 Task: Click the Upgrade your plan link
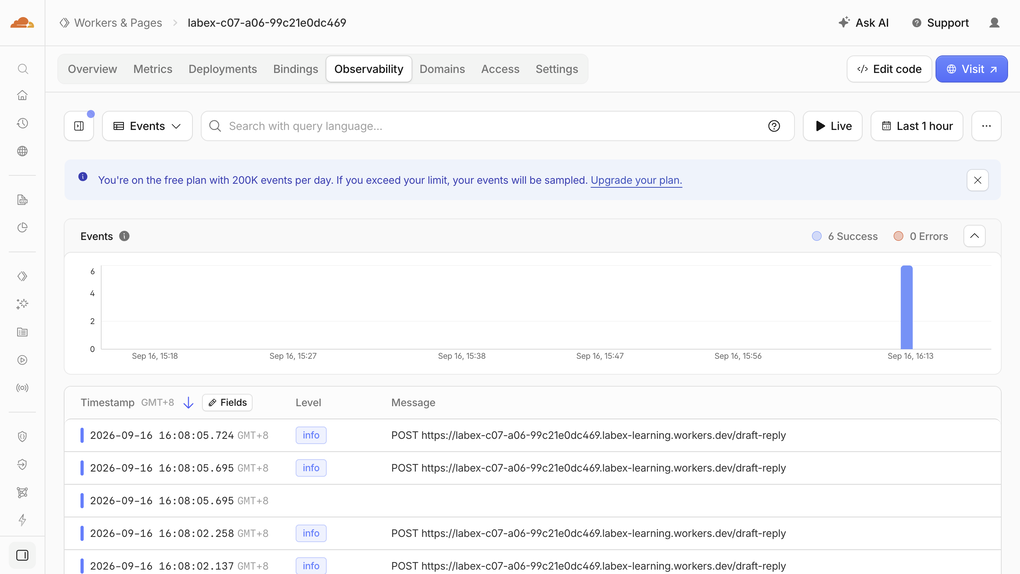(x=636, y=180)
